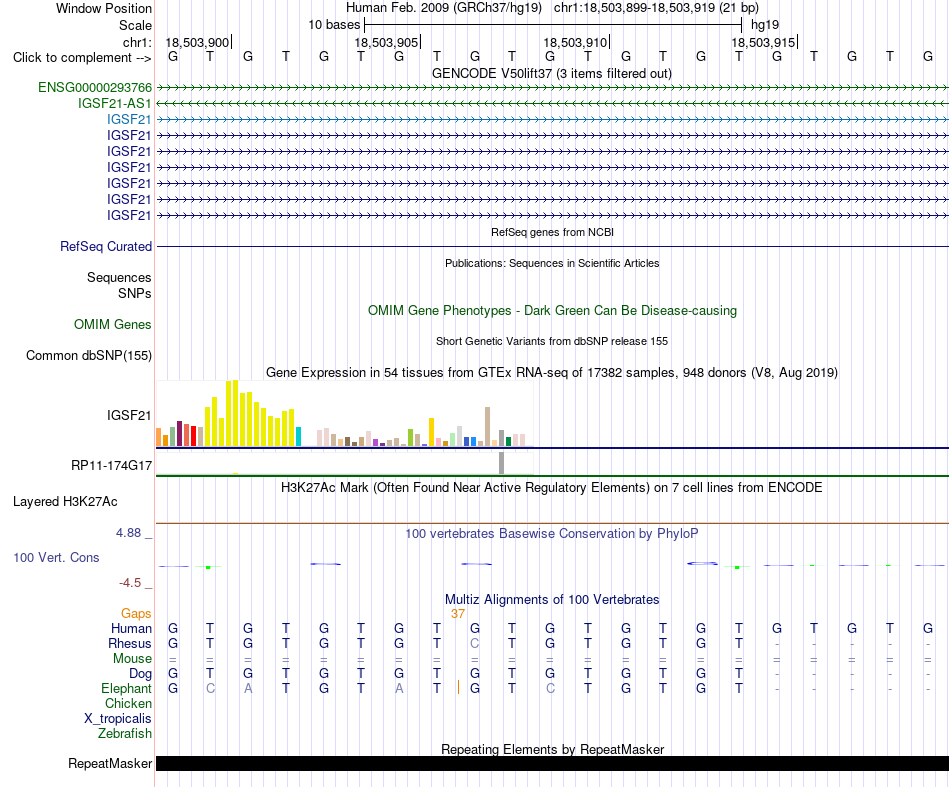Viewport: 950px width, 787px height.
Task: Click the RefSeq Curated gene line
Action: pos(552,247)
